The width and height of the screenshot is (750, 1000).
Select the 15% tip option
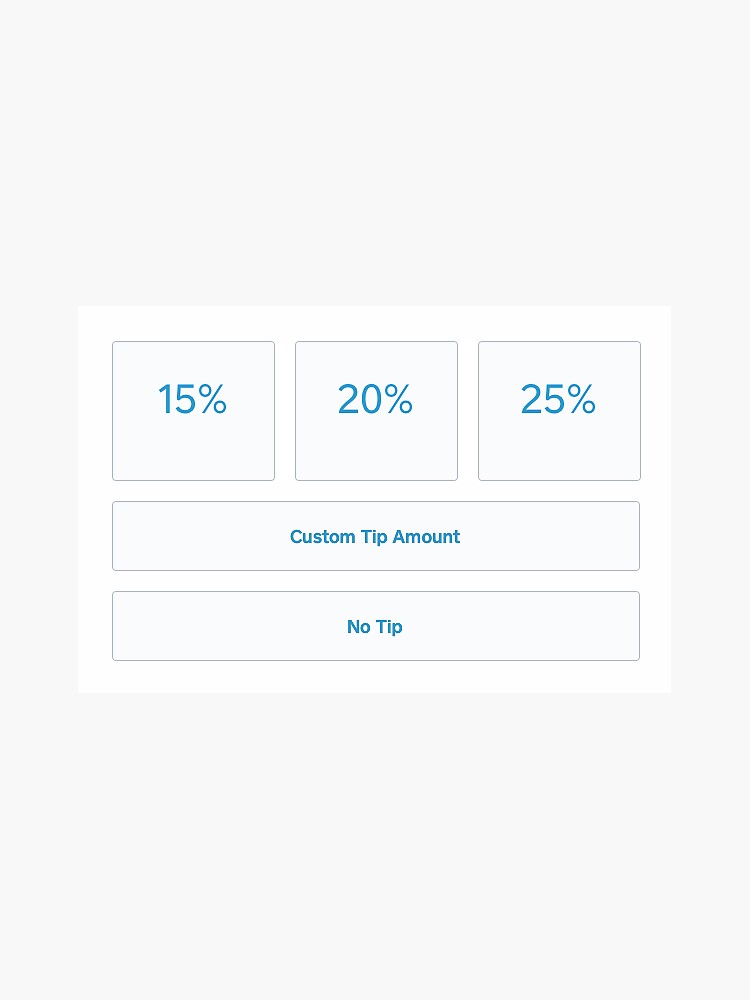pos(193,410)
